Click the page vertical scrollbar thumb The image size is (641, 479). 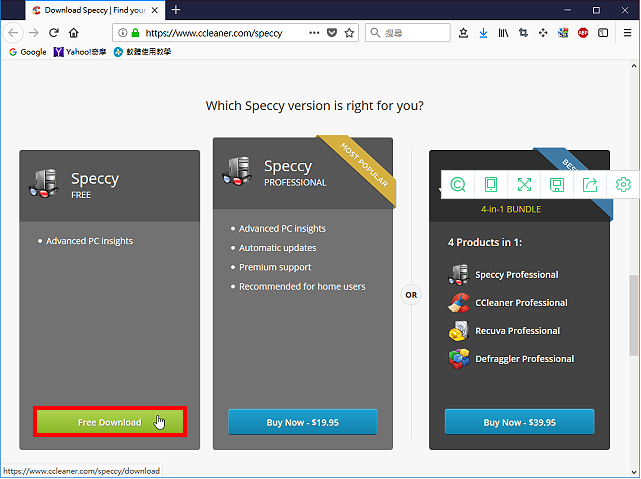(633, 316)
